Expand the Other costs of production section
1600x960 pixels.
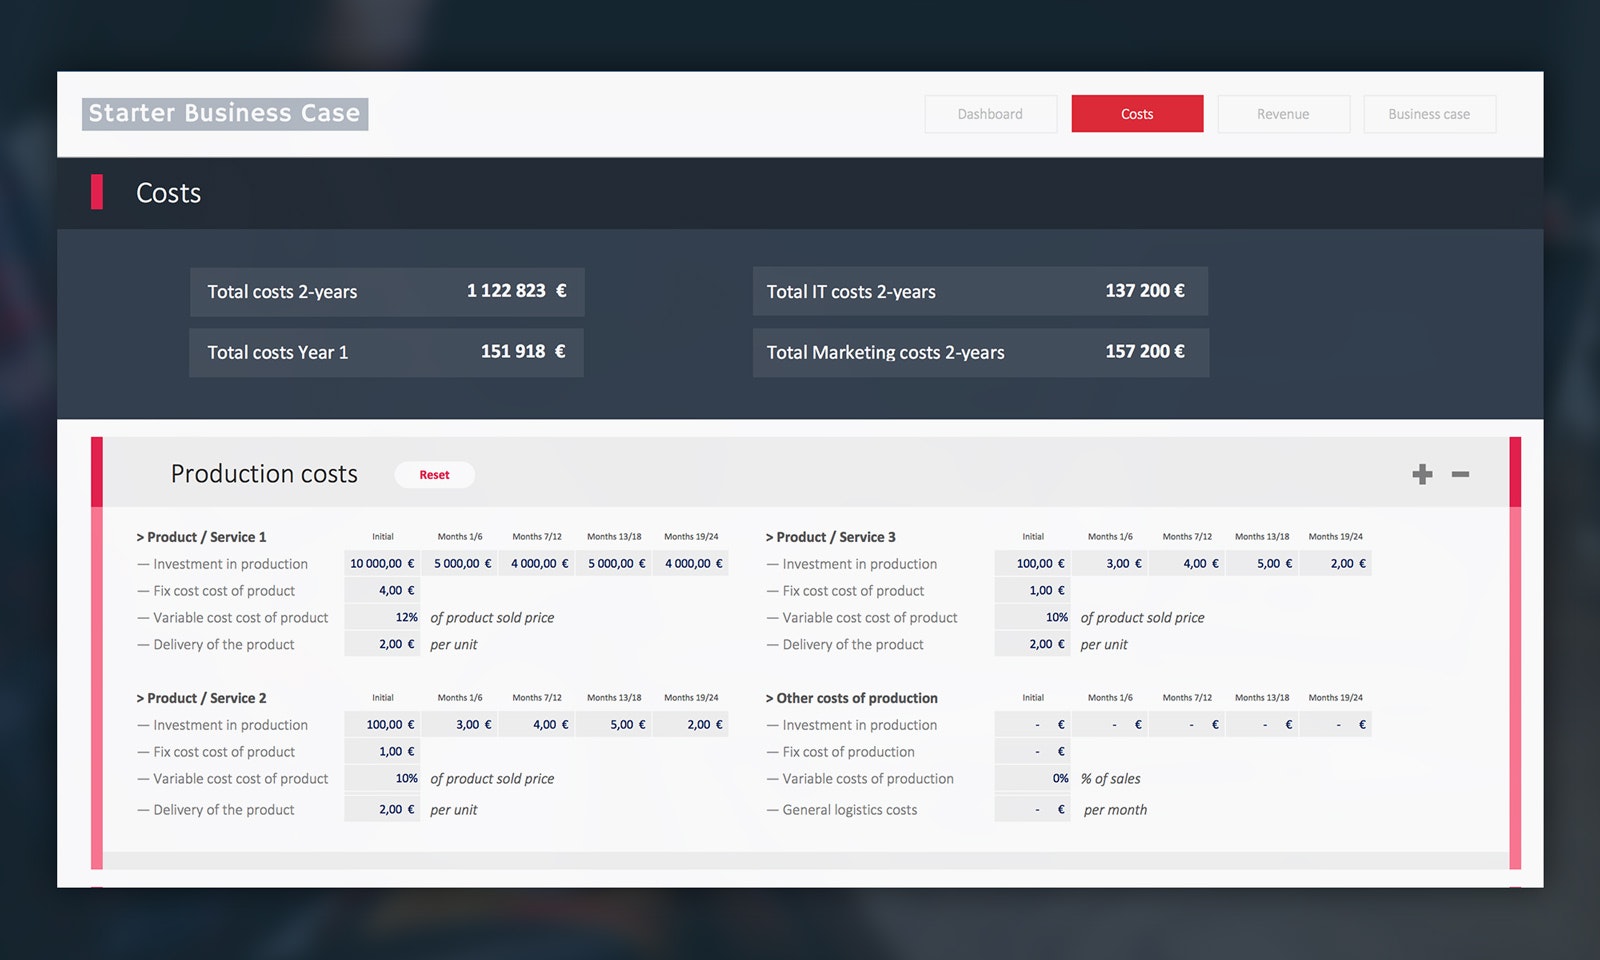click(x=852, y=698)
